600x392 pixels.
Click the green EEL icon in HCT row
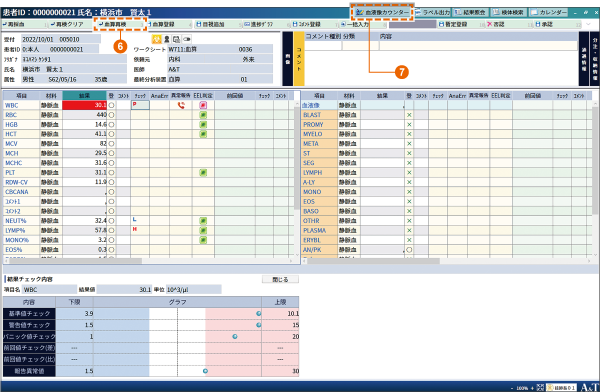203,134
